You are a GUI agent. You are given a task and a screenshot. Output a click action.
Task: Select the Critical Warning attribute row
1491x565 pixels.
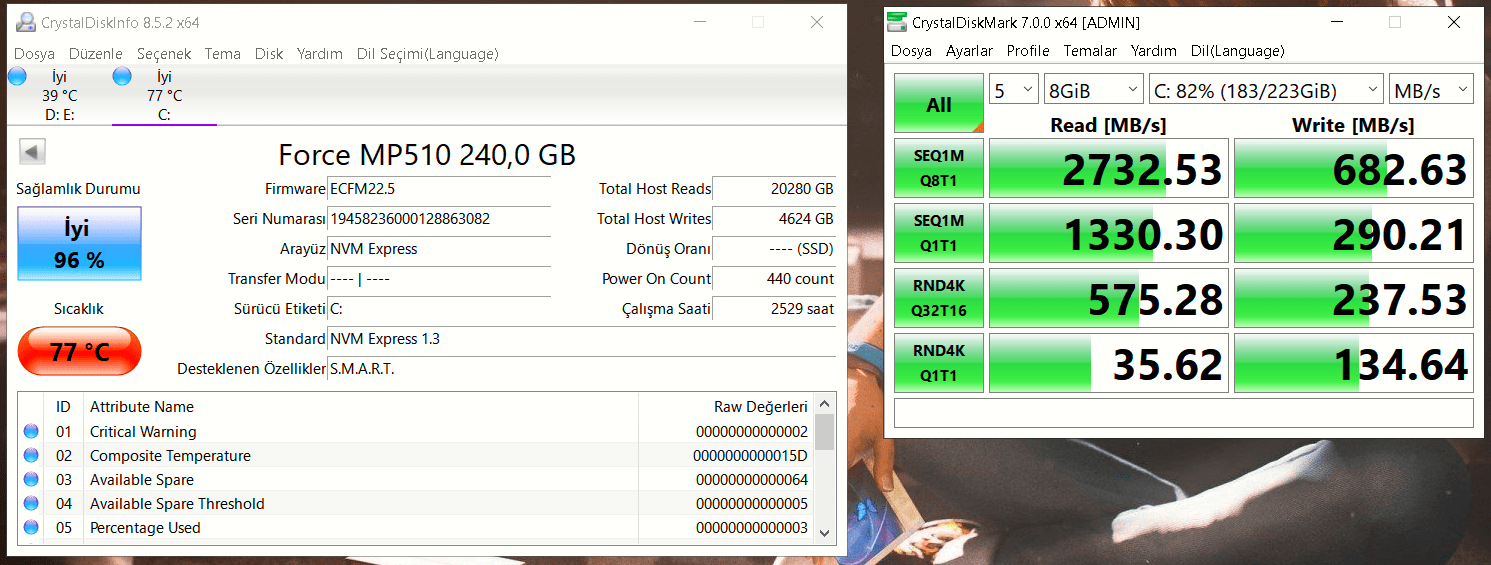point(416,432)
